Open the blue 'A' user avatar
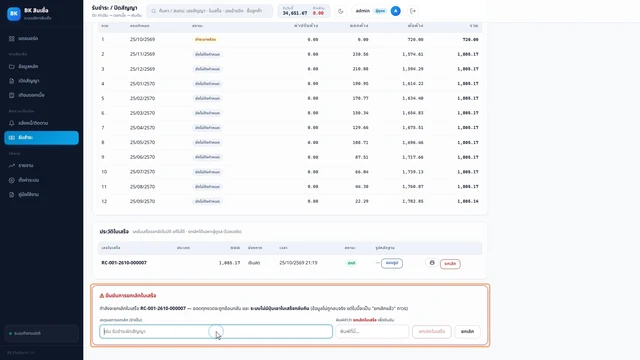 tap(396, 11)
